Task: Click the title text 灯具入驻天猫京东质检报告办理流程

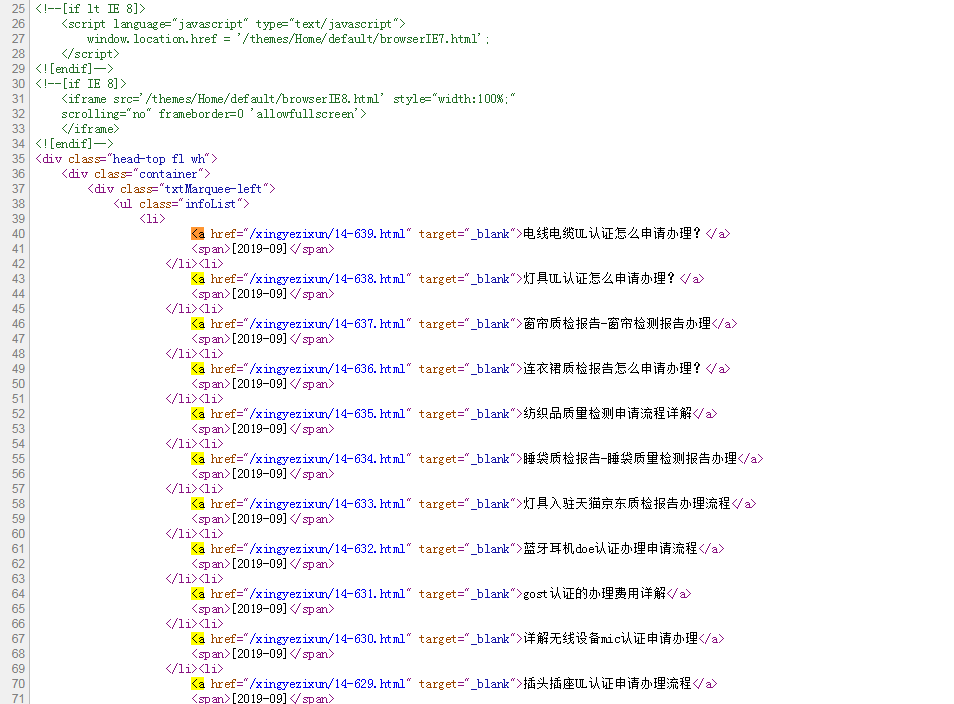Action: [627, 504]
